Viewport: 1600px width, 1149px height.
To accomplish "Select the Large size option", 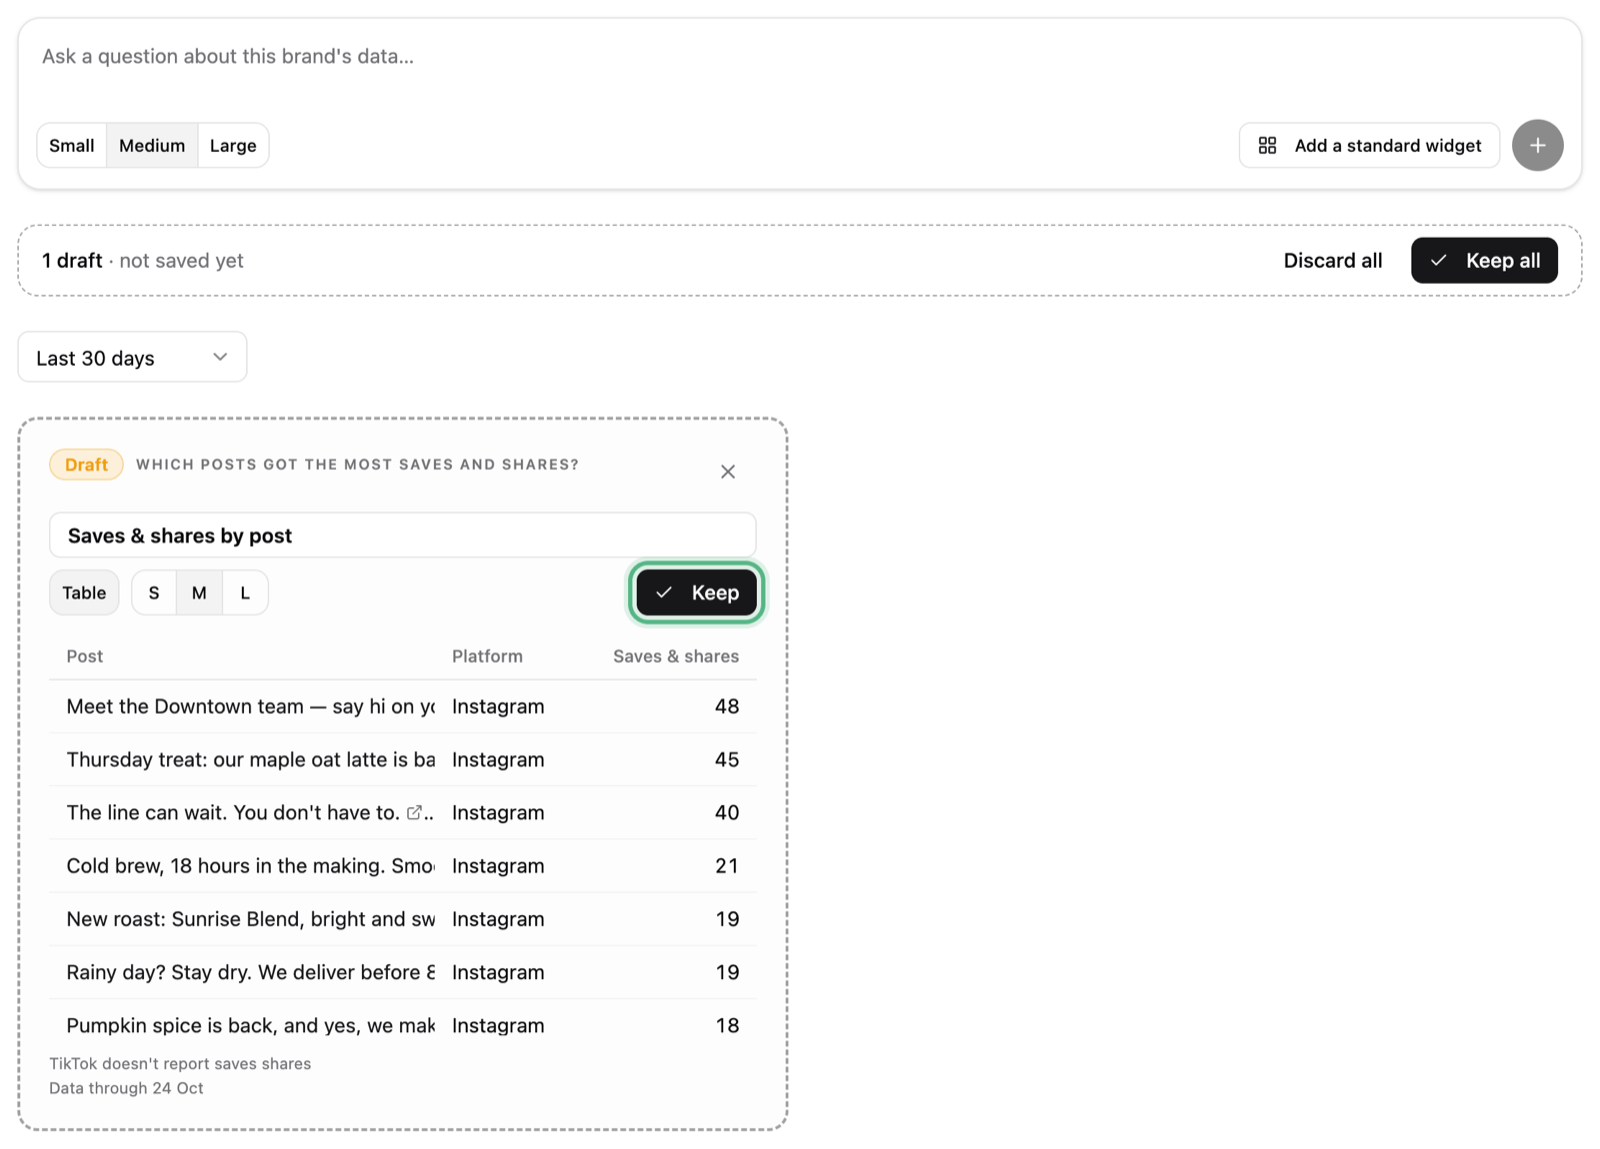I will 233,146.
